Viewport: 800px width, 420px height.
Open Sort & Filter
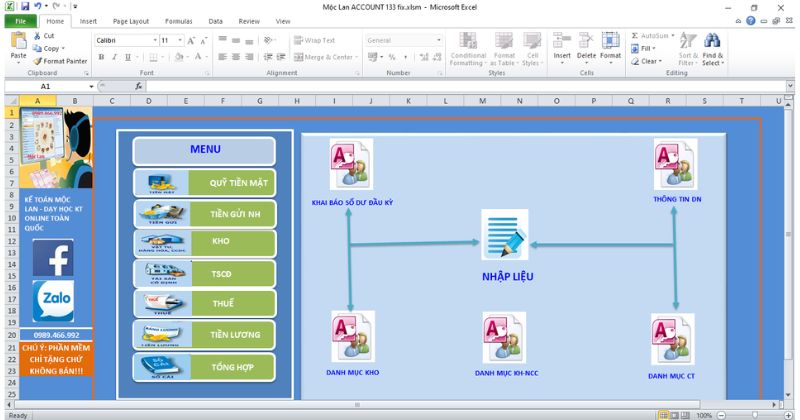click(688, 49)
